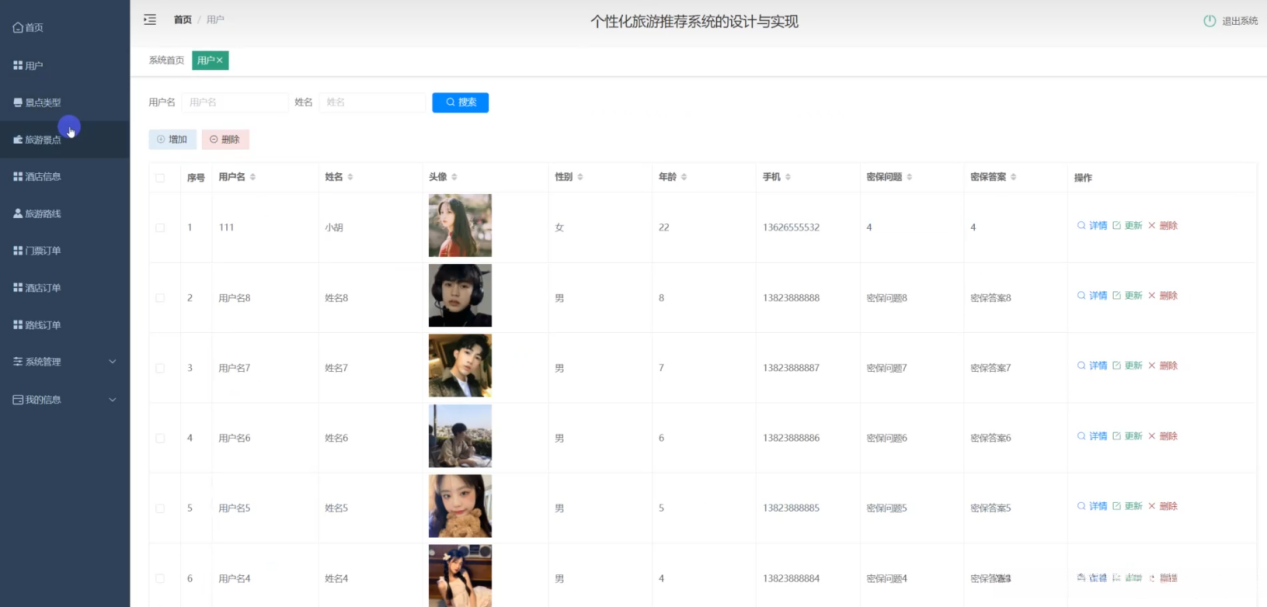This screenshot has height=607, width=1267.
Task: Focus the 用户名 search field
Action: click(x=235, y=102)
